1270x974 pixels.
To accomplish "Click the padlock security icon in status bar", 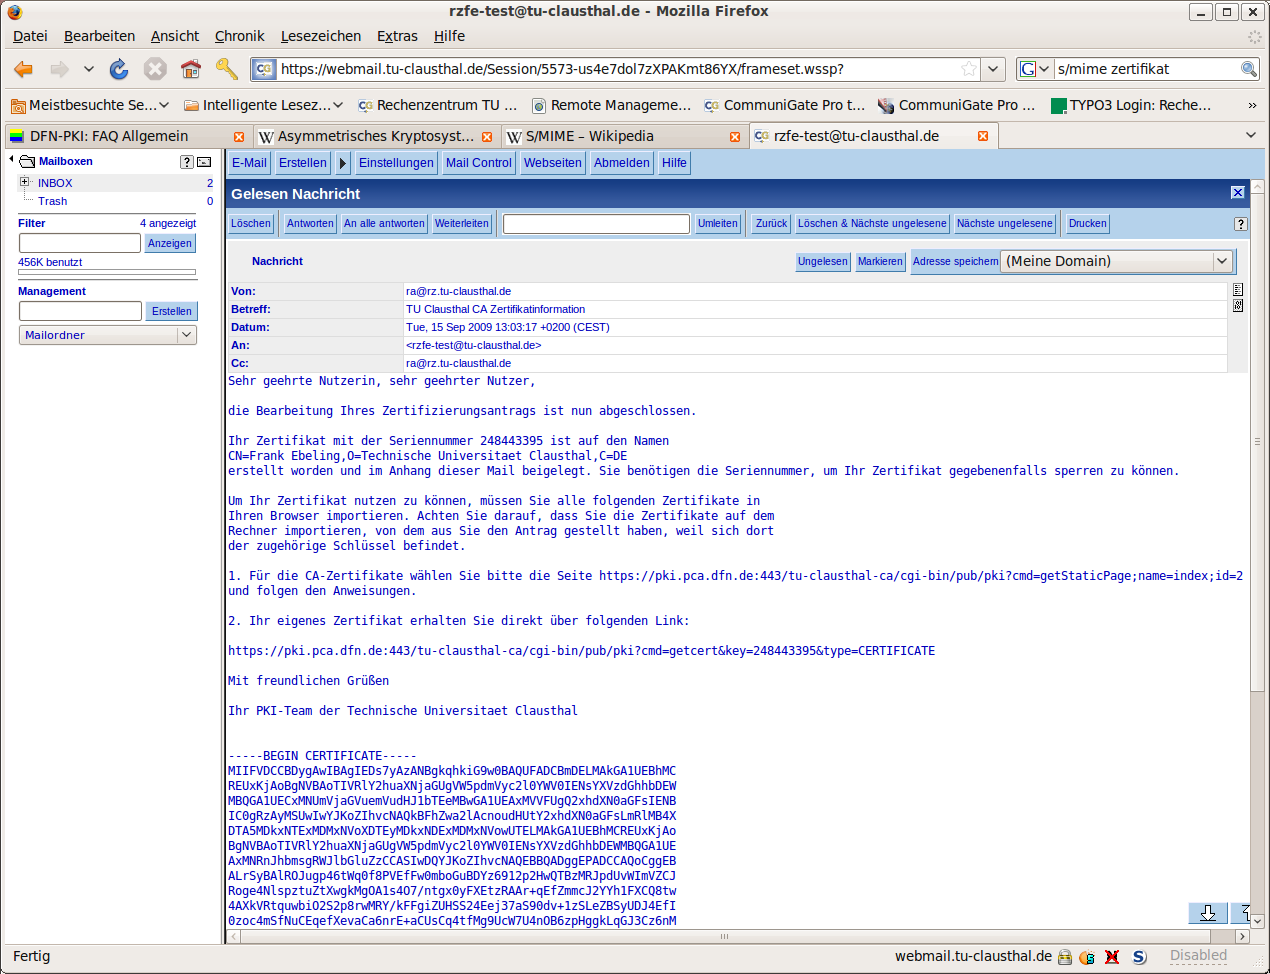I will coord(1065,957).
